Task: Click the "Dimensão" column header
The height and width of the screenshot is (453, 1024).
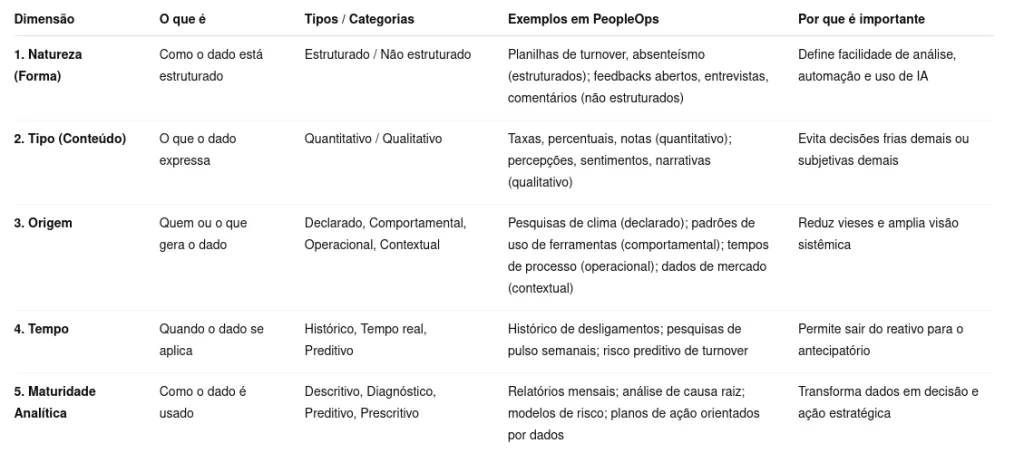Action: coord(44,19)
